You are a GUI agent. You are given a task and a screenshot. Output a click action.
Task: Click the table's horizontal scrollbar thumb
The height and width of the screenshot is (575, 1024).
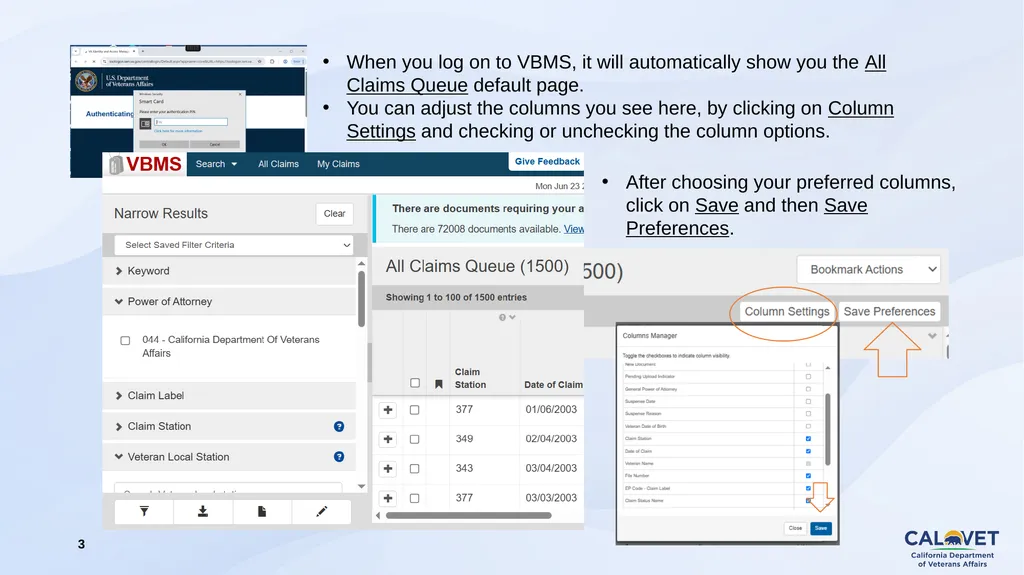tap(468, 516)
